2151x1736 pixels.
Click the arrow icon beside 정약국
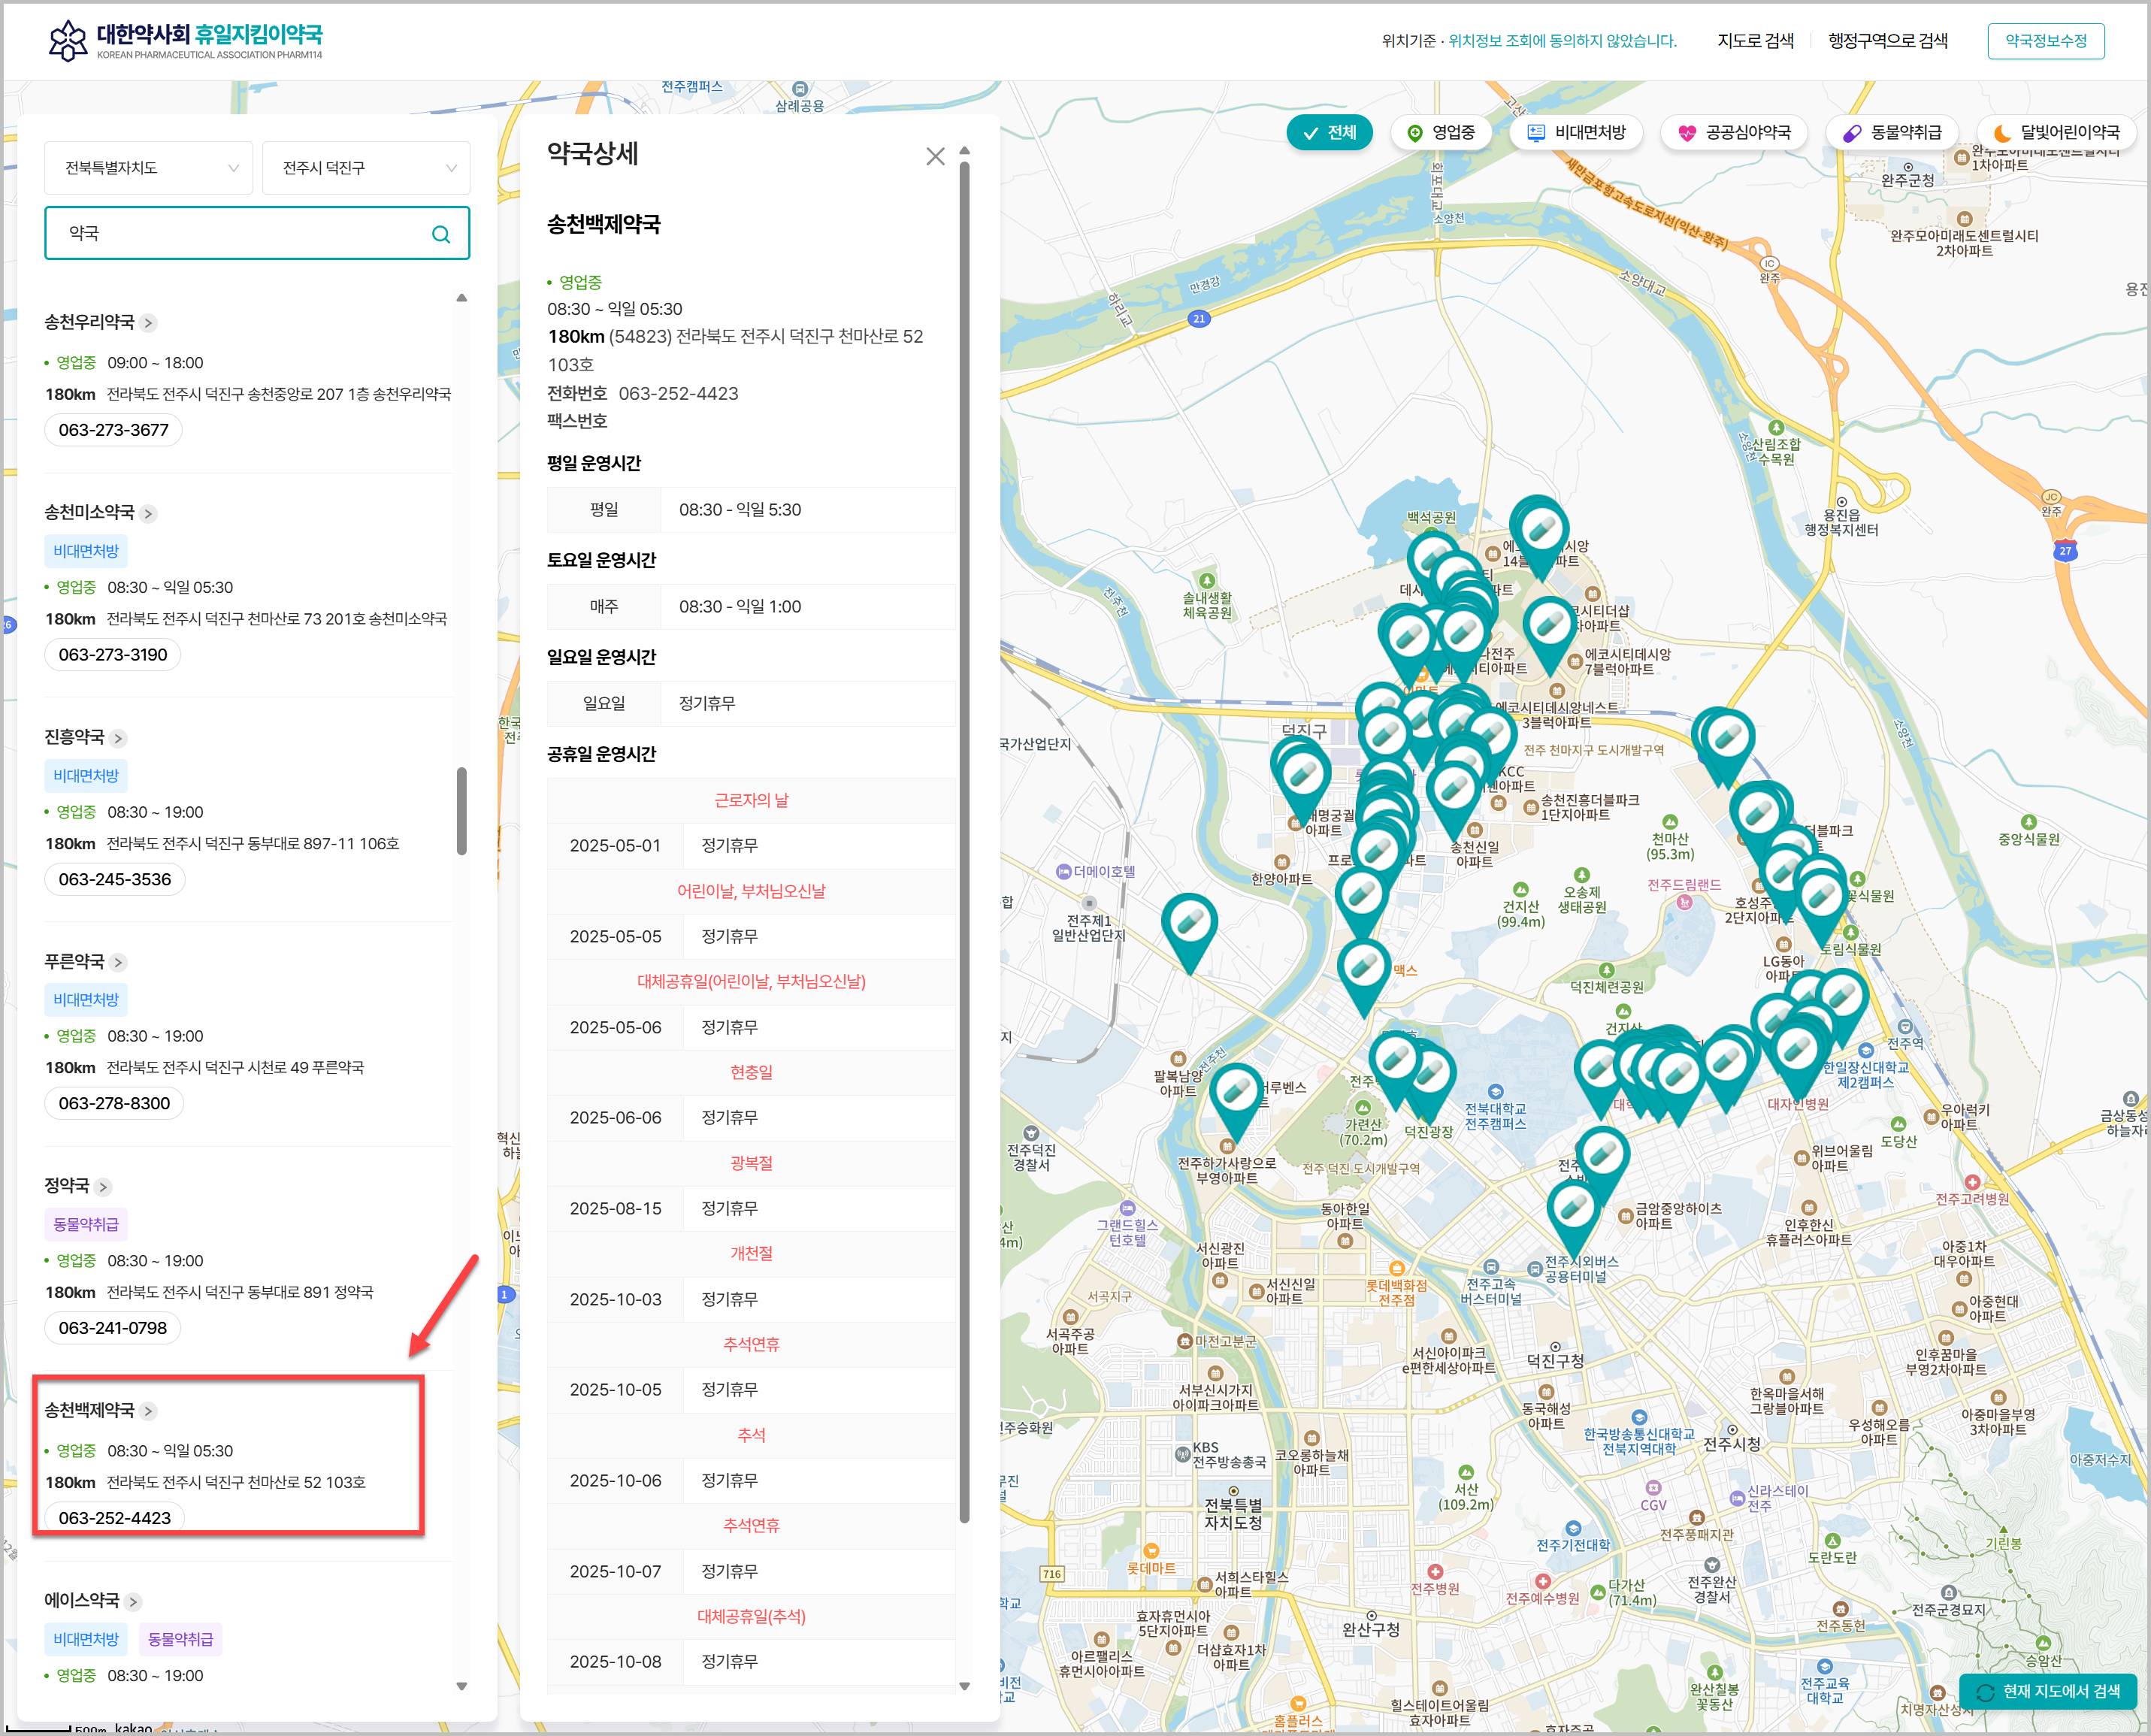pyautogui.click(x=103, y=1187)
